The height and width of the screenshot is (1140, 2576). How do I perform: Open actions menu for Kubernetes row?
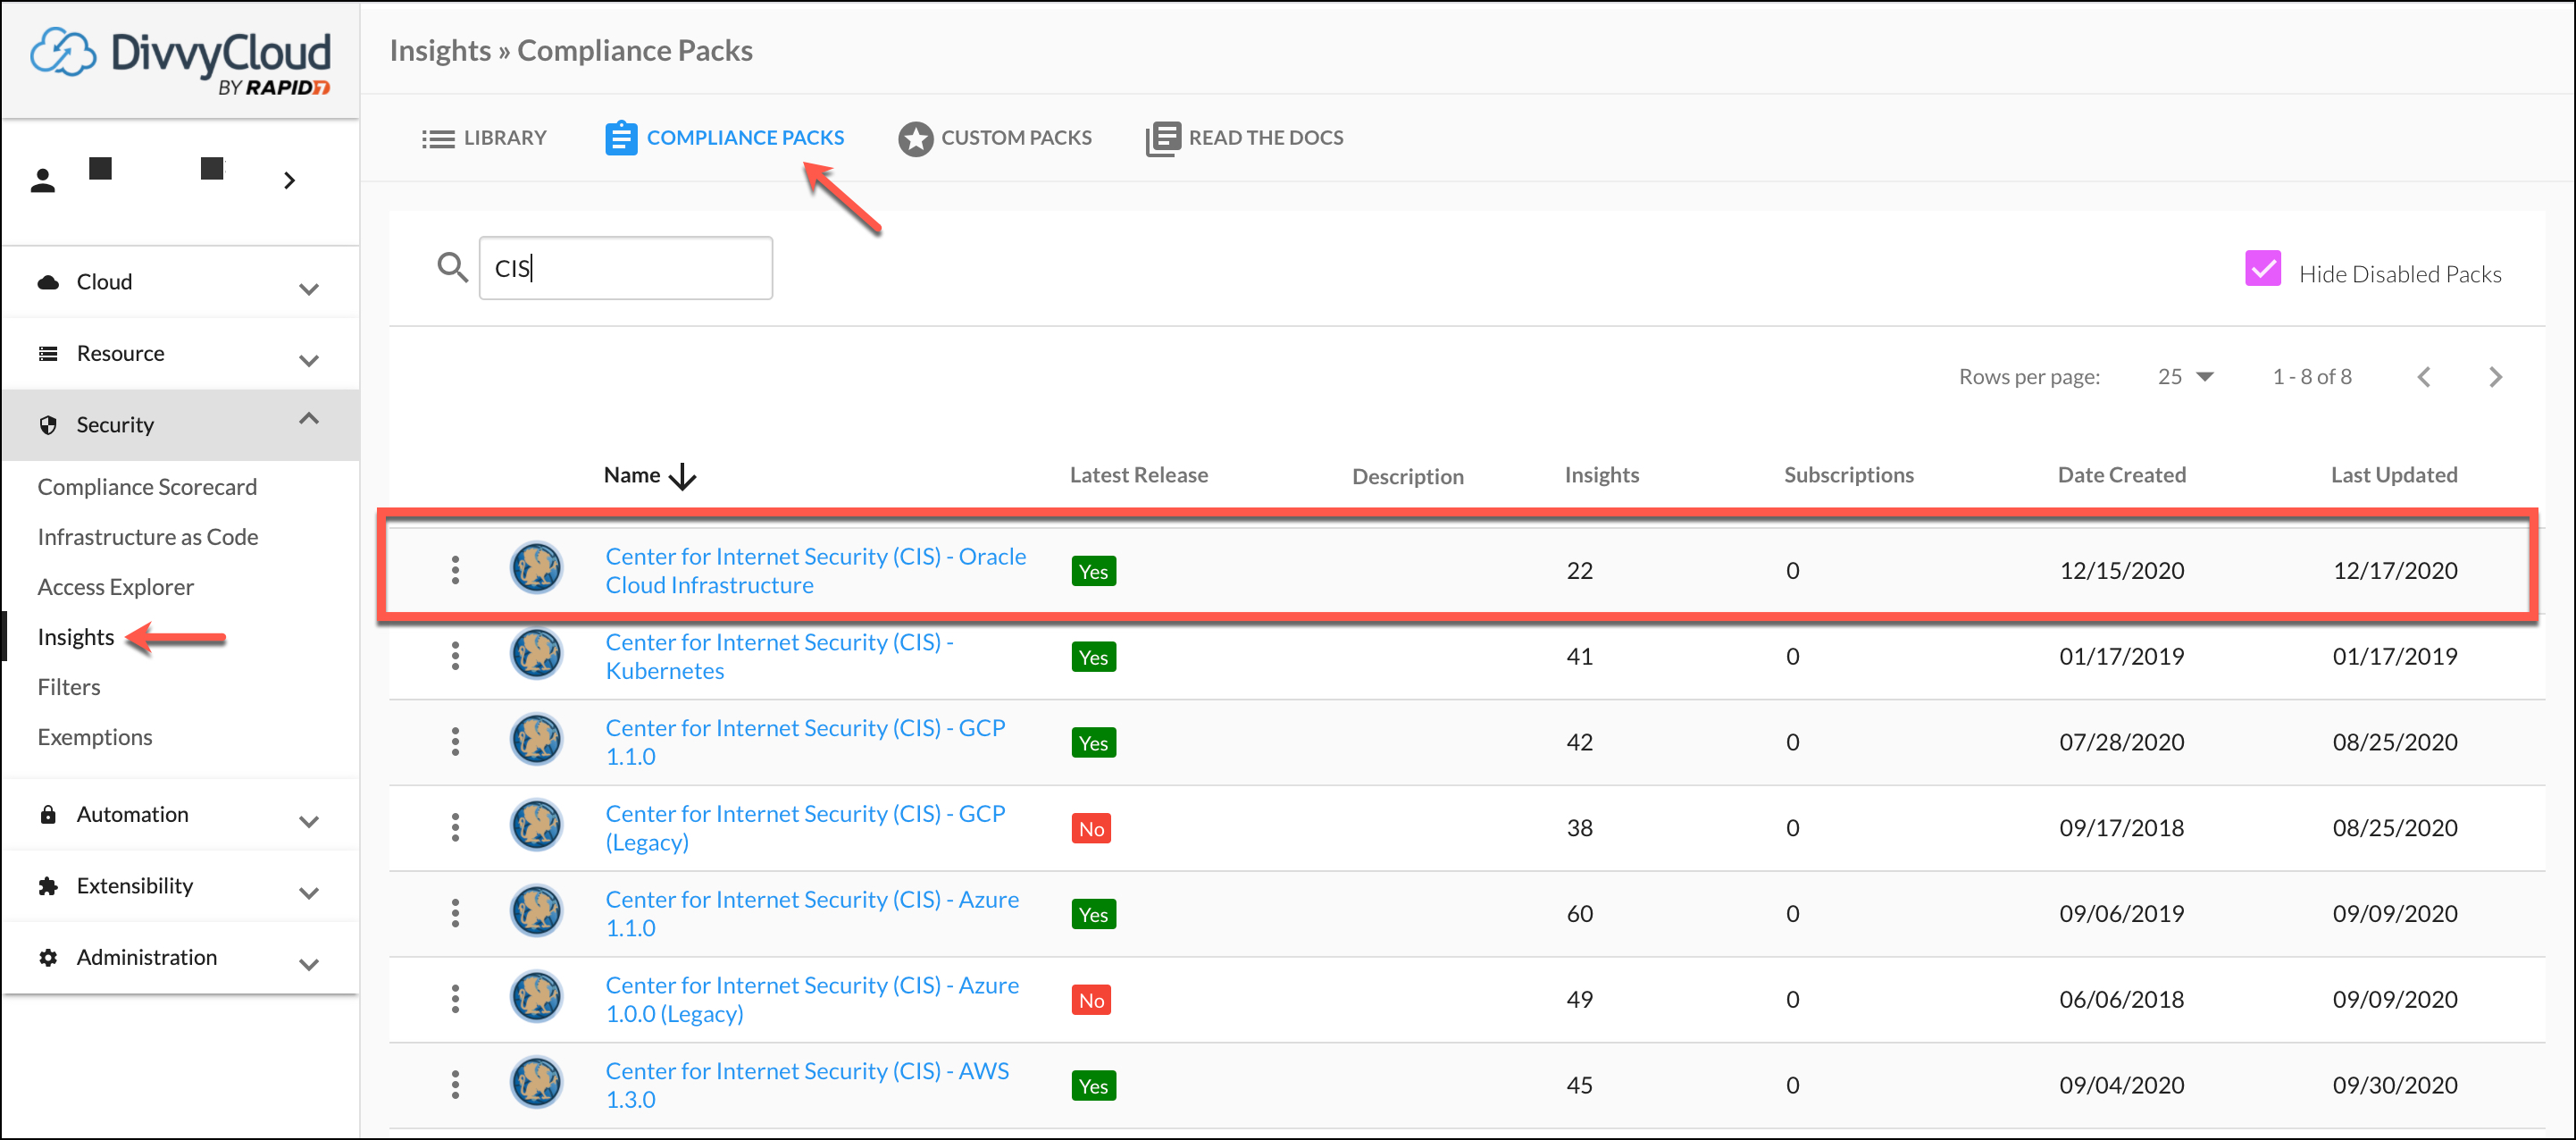(455, 657)
